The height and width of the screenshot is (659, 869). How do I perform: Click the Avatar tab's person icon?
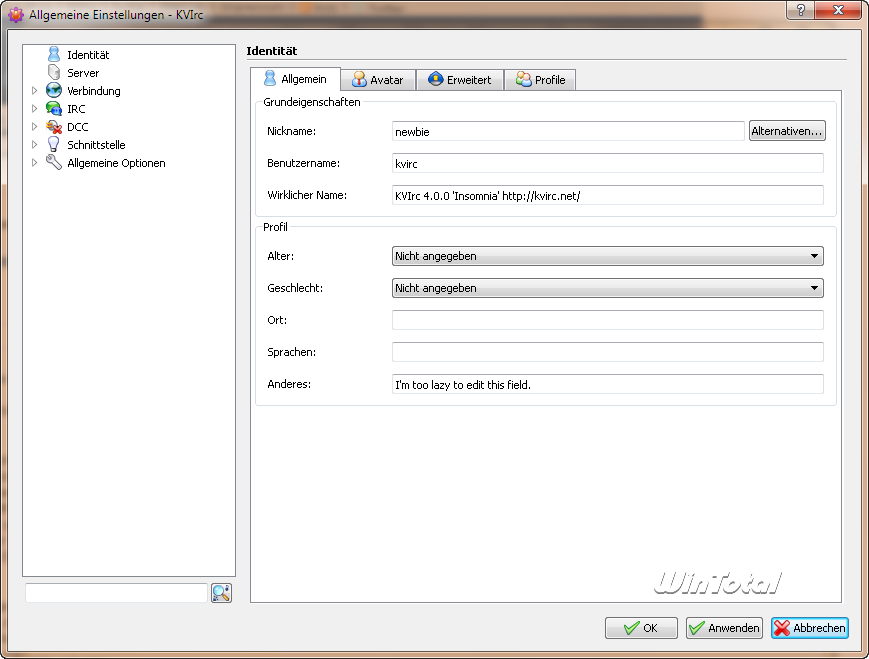[x=359, y=79]
